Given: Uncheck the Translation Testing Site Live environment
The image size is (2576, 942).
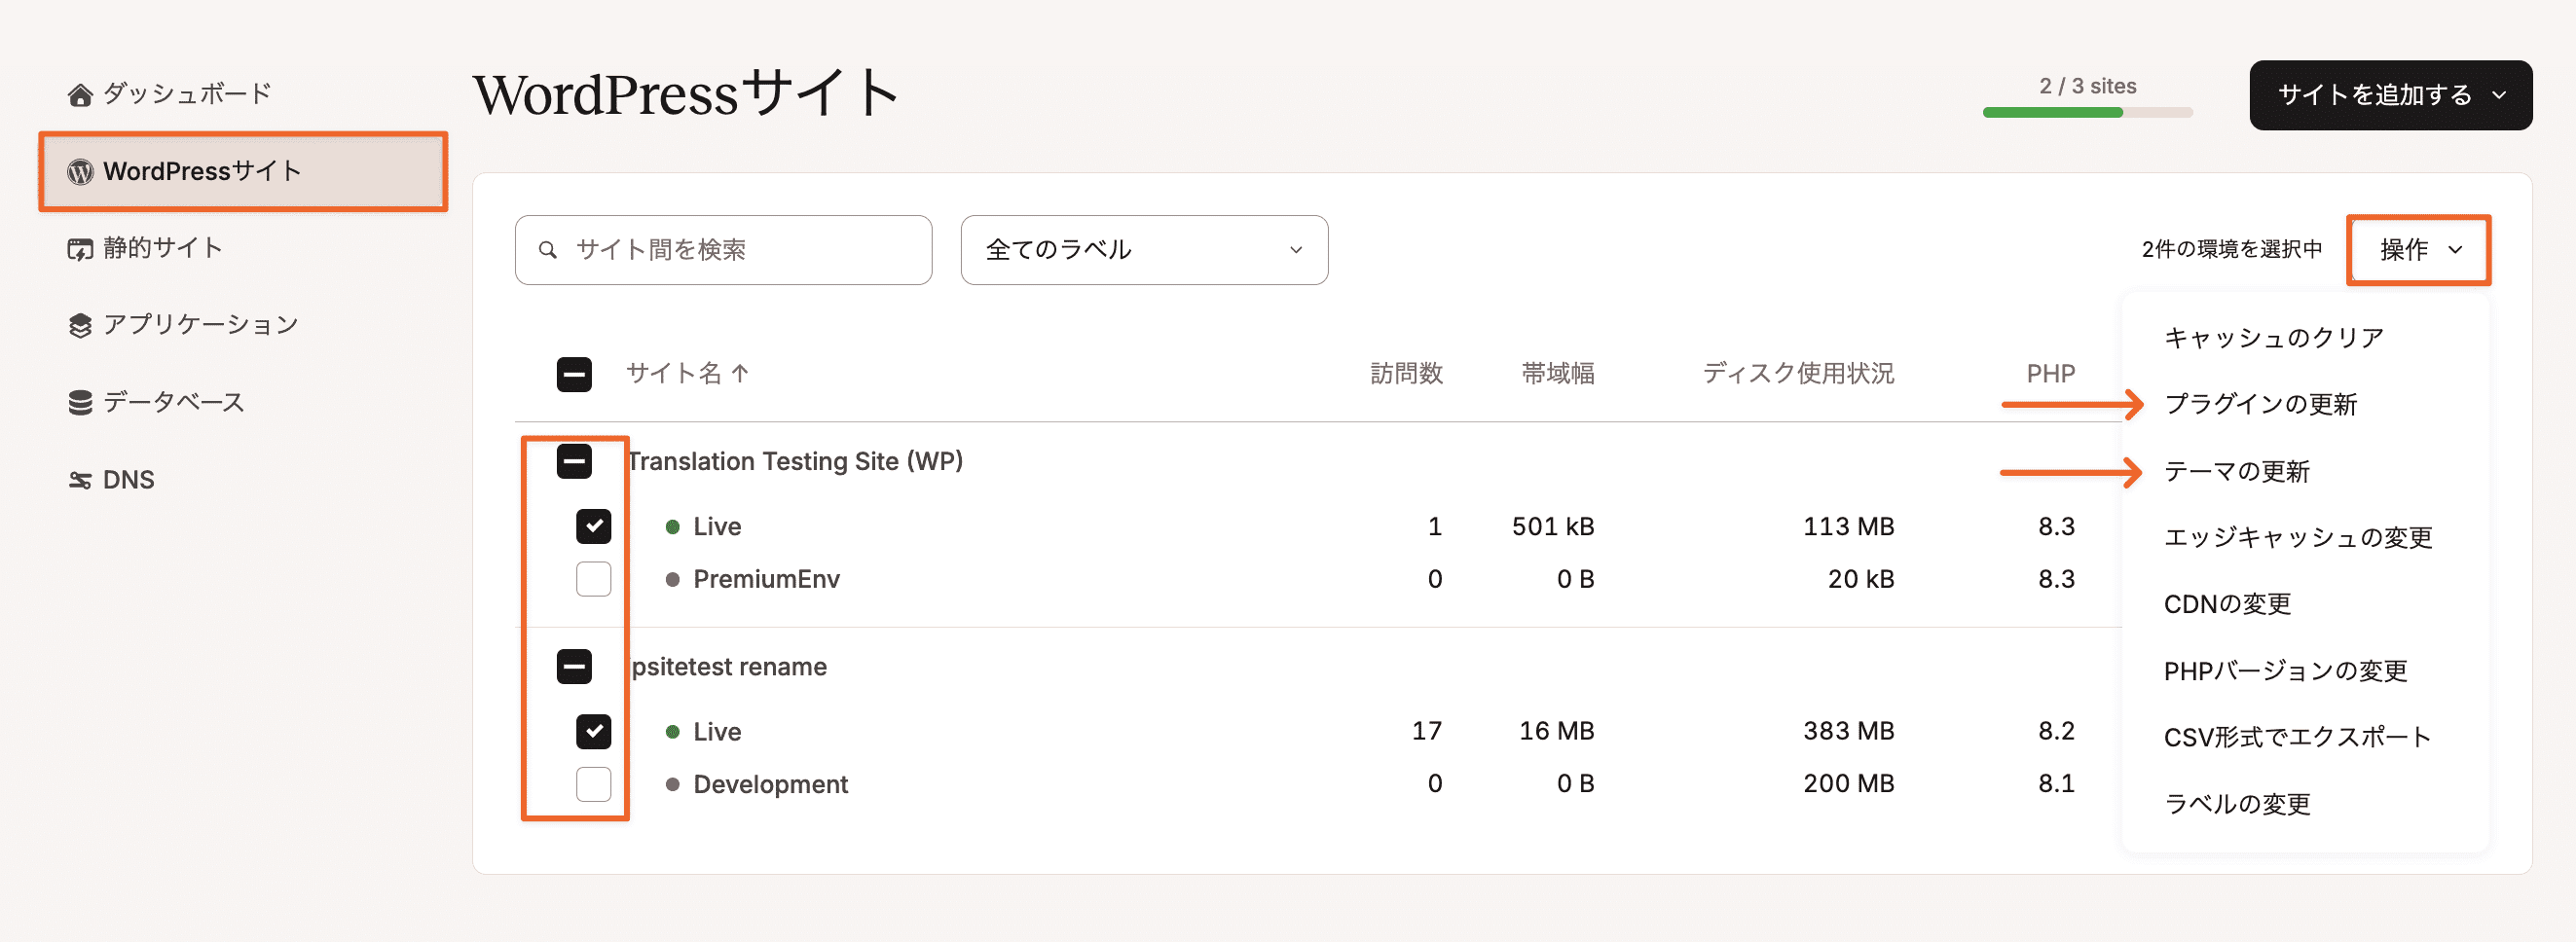Looking at the screenshot, I should pyautogui.click(x=594, y=527).
